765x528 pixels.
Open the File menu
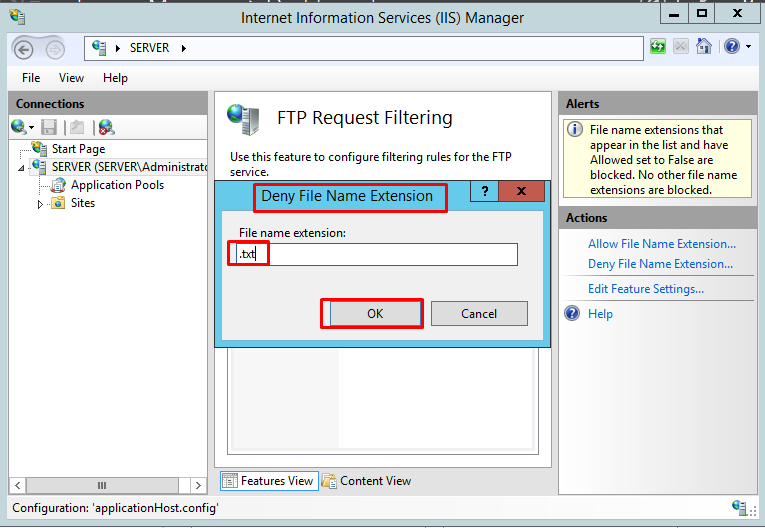point(31,77)
